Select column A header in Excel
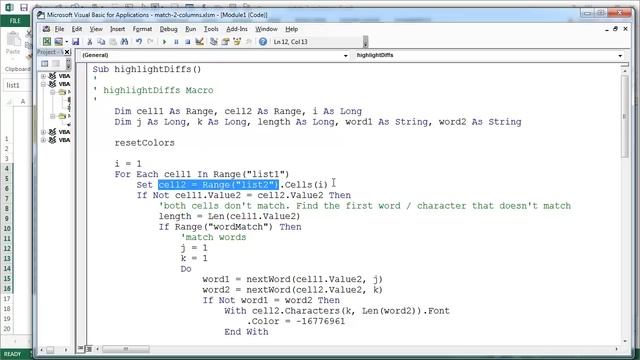 [x=23, y=101]
